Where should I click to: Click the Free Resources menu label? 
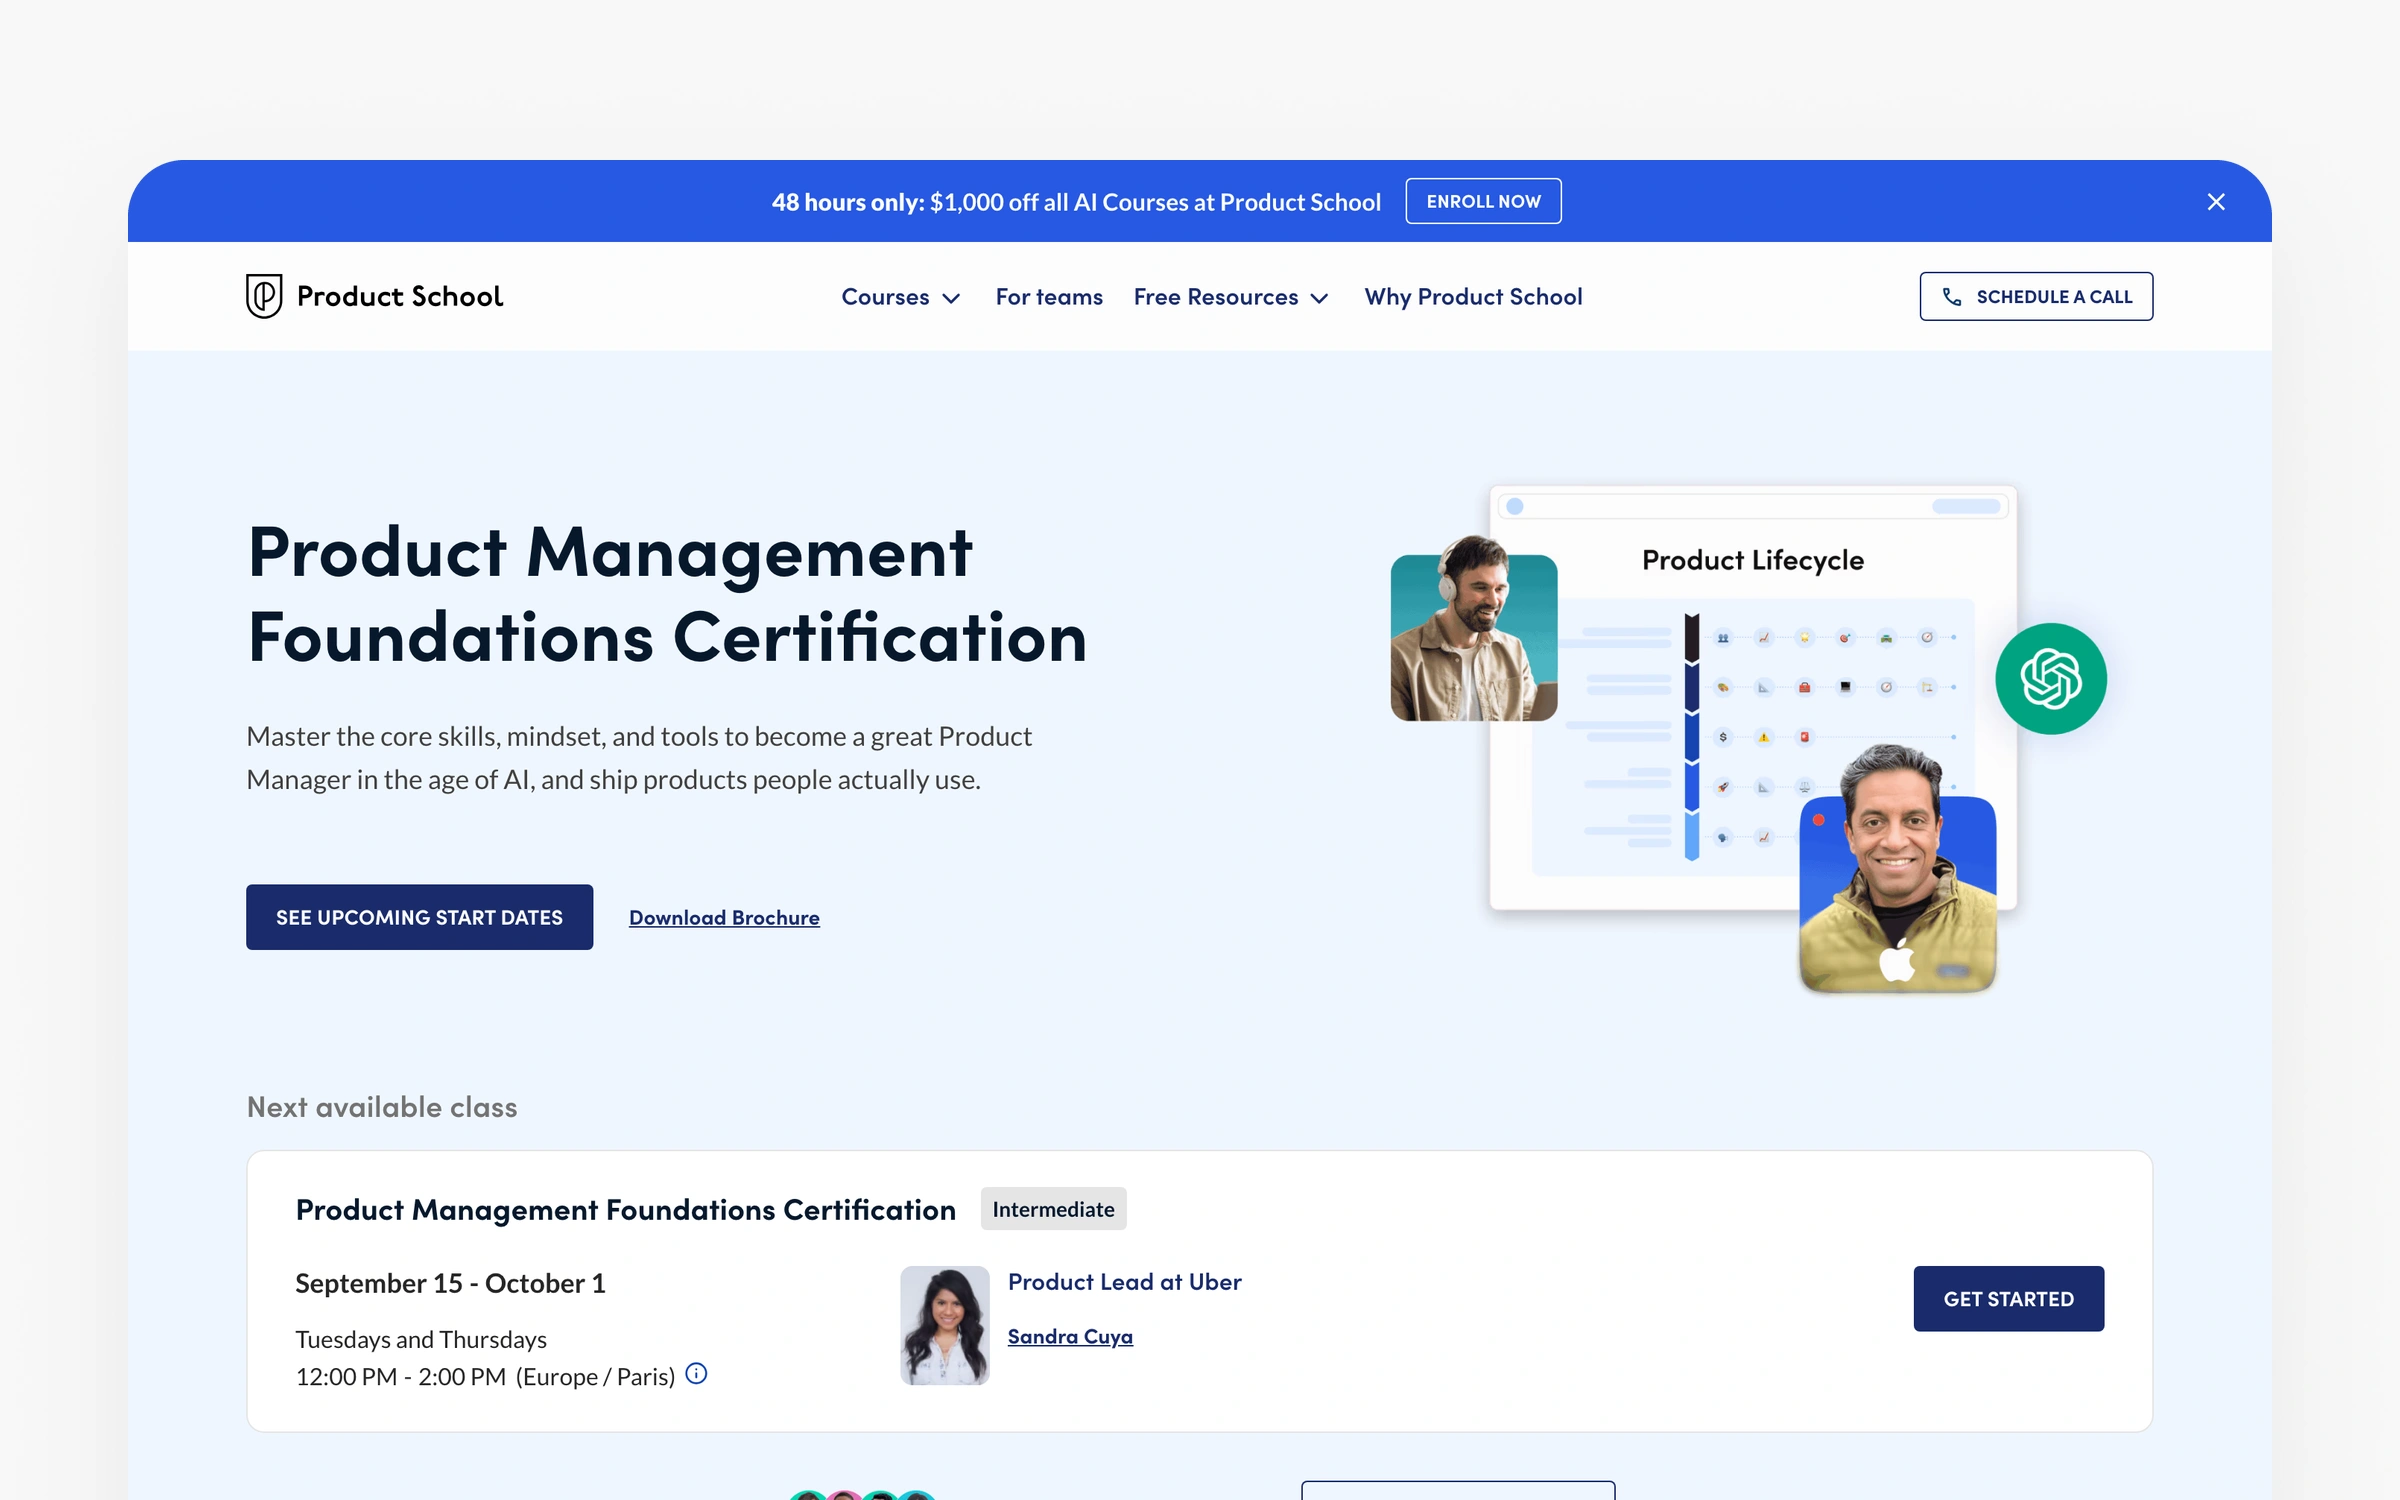pyautogui.click(x=1216, y=297)
